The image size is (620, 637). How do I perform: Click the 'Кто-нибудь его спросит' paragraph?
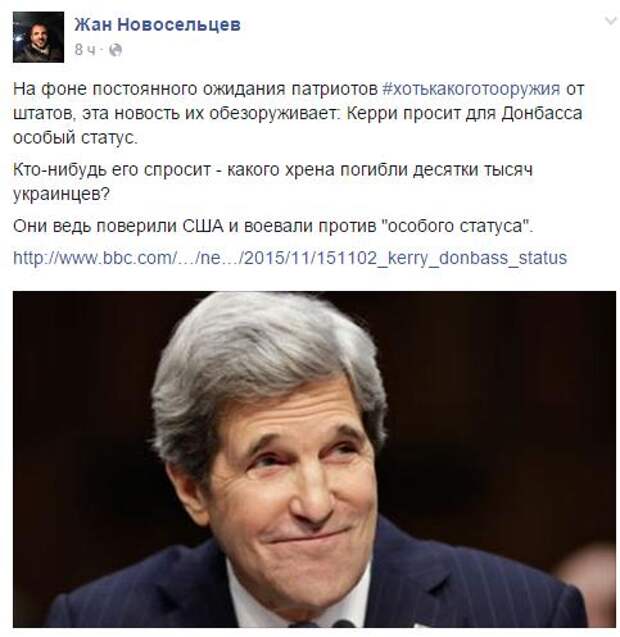273,182
